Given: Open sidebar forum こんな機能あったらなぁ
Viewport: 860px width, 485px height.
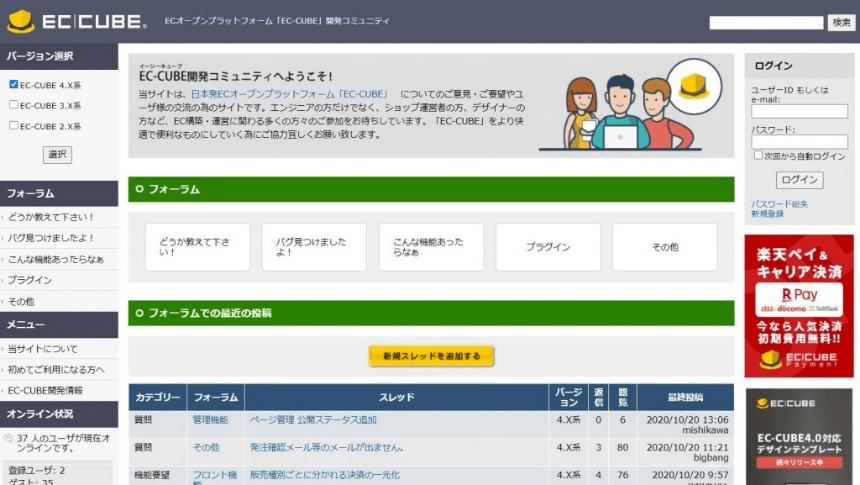Looking at the screenshot, I should (x=55, y=259).
